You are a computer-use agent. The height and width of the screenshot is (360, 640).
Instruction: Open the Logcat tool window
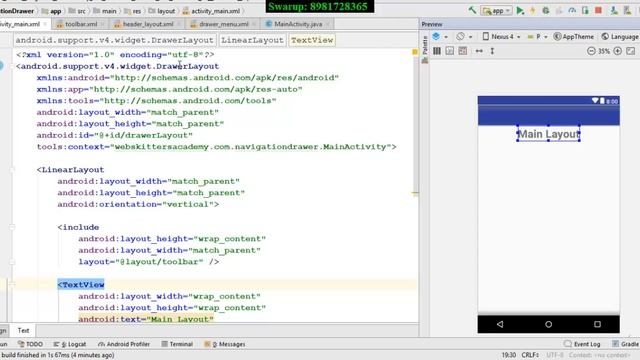[x=70, y=344]
